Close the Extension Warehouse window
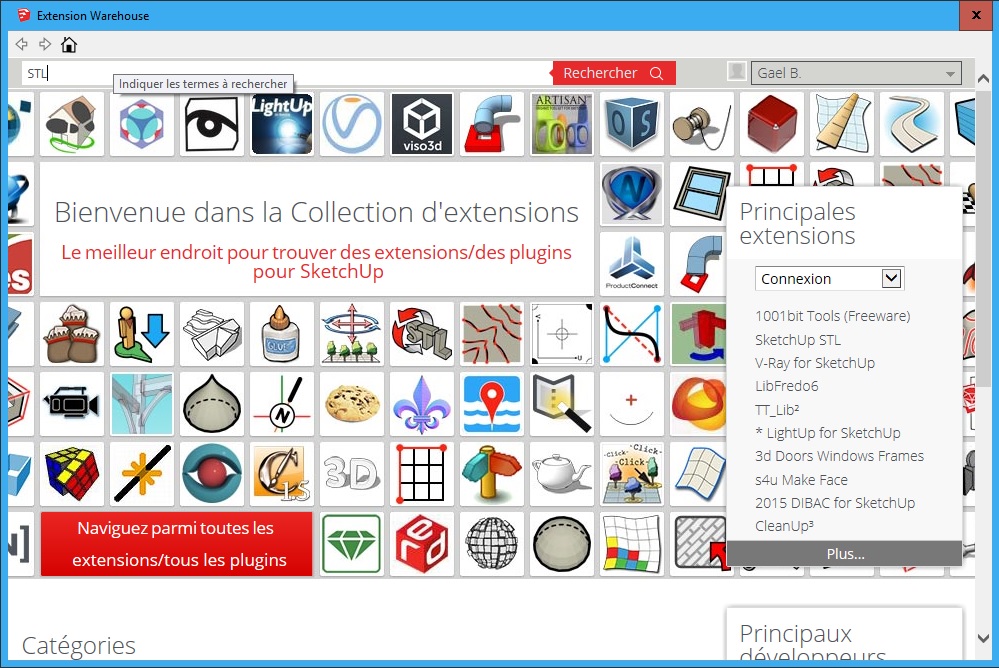The image size is (999, 668). click(976, 15)
